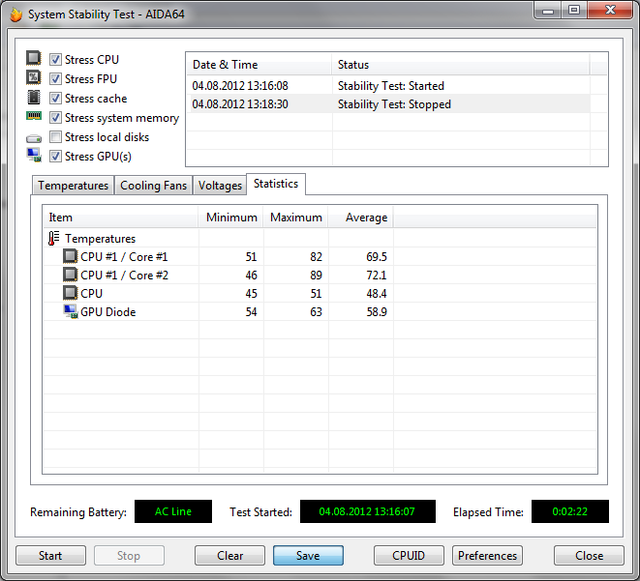Sort by the Minimum column header
The width and height of the screenshot is (640, 581).
click(x=231, y=217)
